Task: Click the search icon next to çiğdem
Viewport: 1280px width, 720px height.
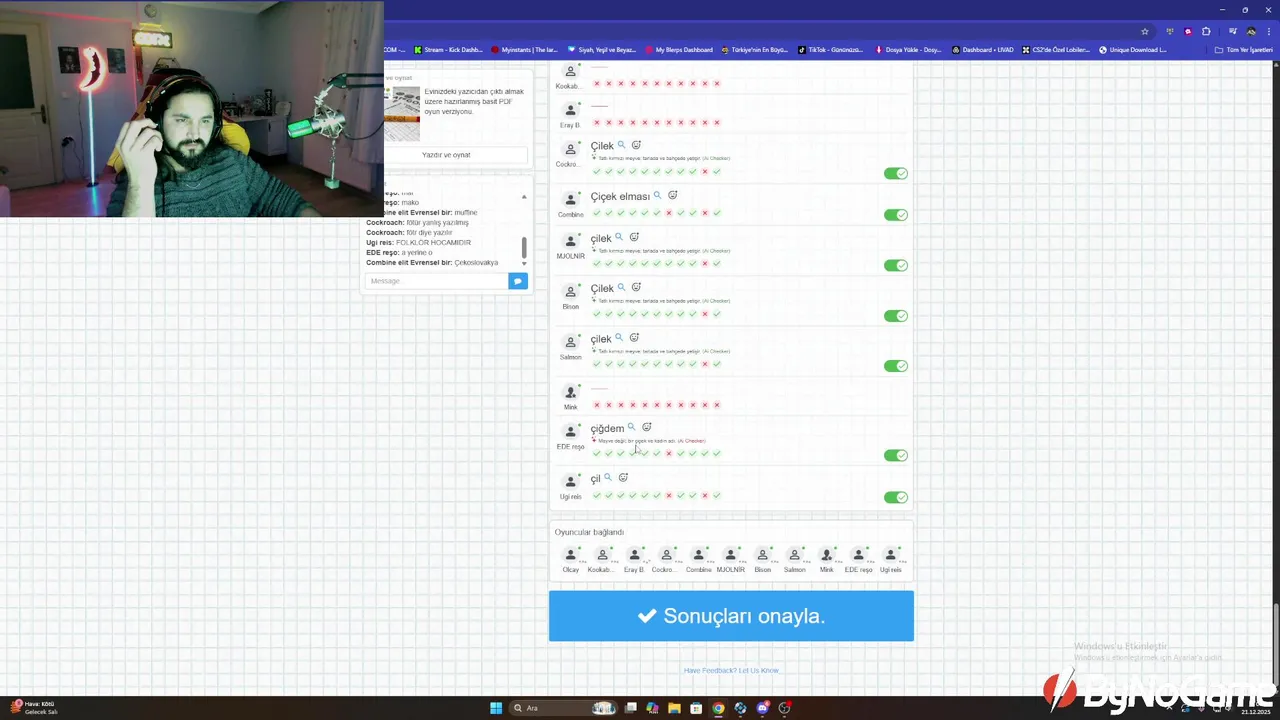Action: tap(631, 427)
